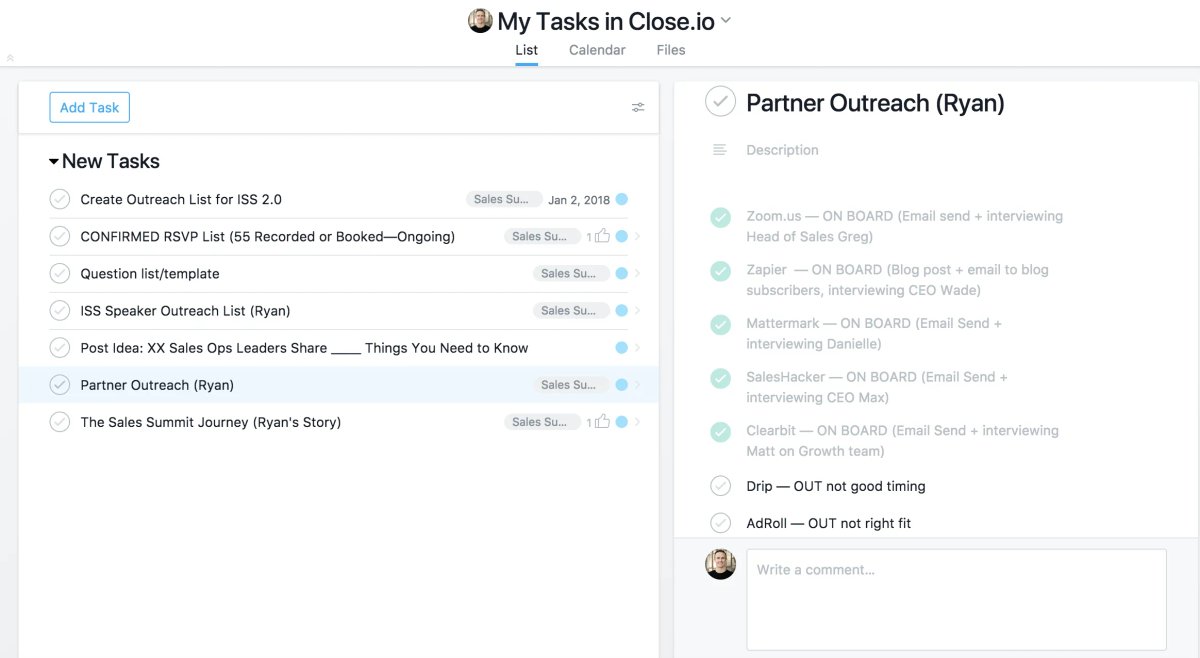Viewport: 1200px width, 658px height.
Task: Open the My Tasks in Close.io title dropdown
Action: click(726, 20)
